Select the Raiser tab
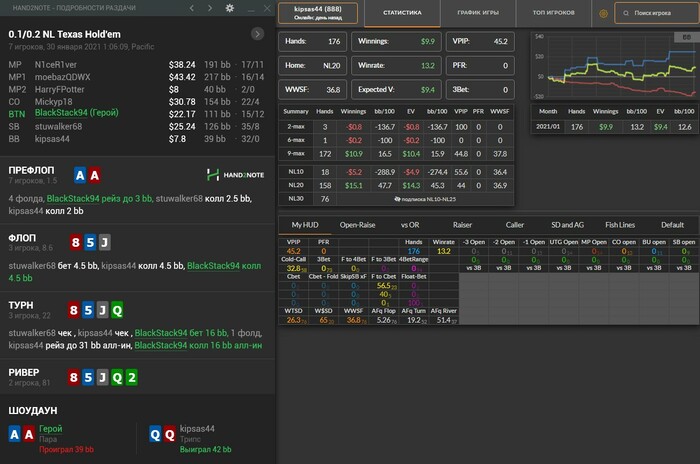Image resolution: width=700 pixels, height=464 pixels. [x=462, y=225]
